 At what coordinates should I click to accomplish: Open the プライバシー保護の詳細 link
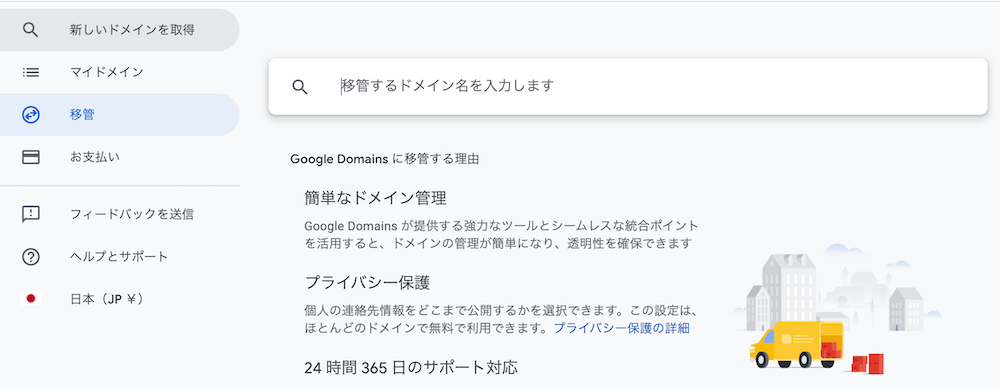[x=621, y=328]
